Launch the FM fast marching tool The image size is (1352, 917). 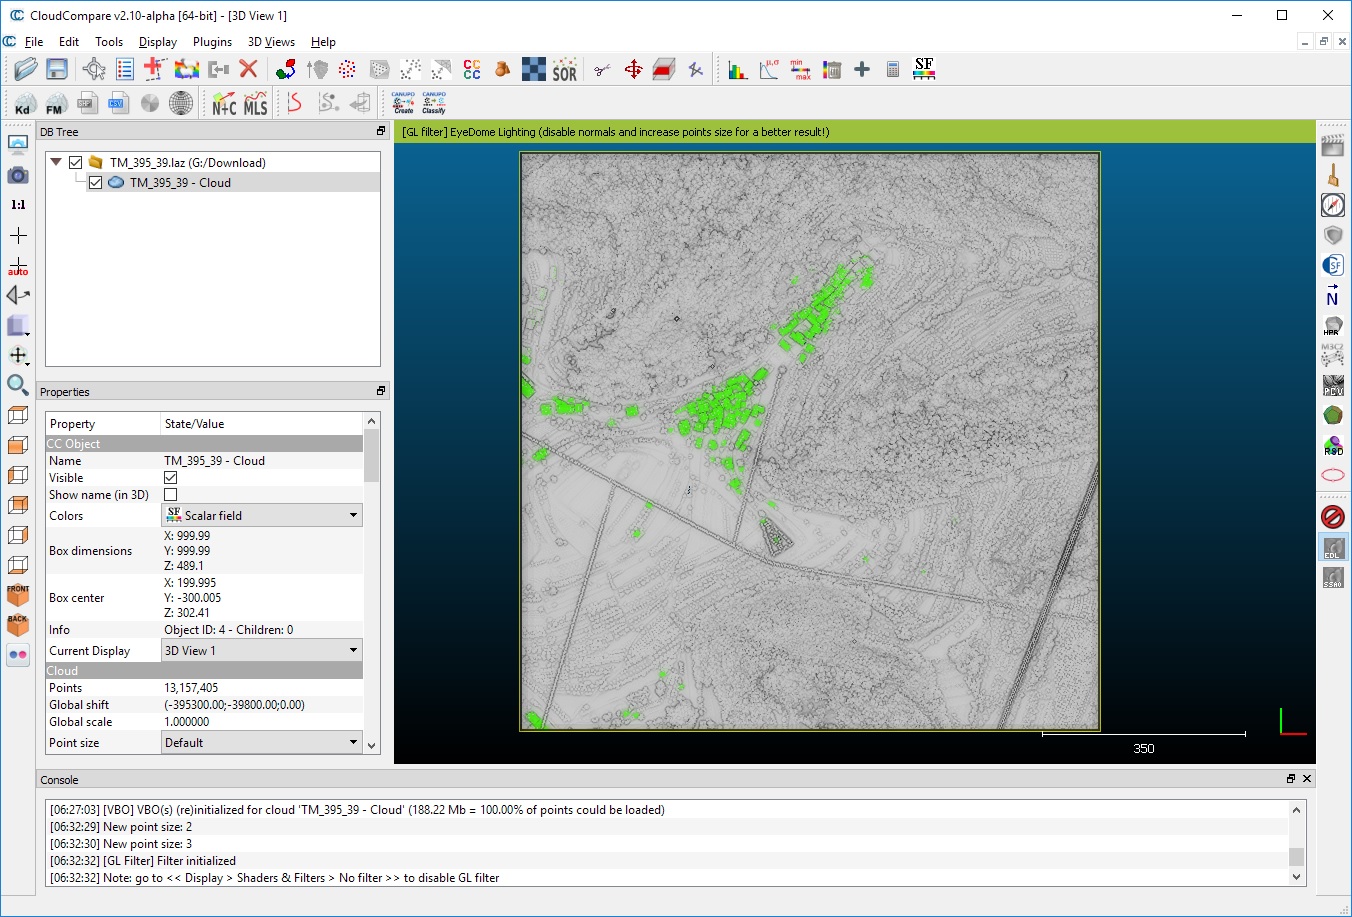coord(56,103)
